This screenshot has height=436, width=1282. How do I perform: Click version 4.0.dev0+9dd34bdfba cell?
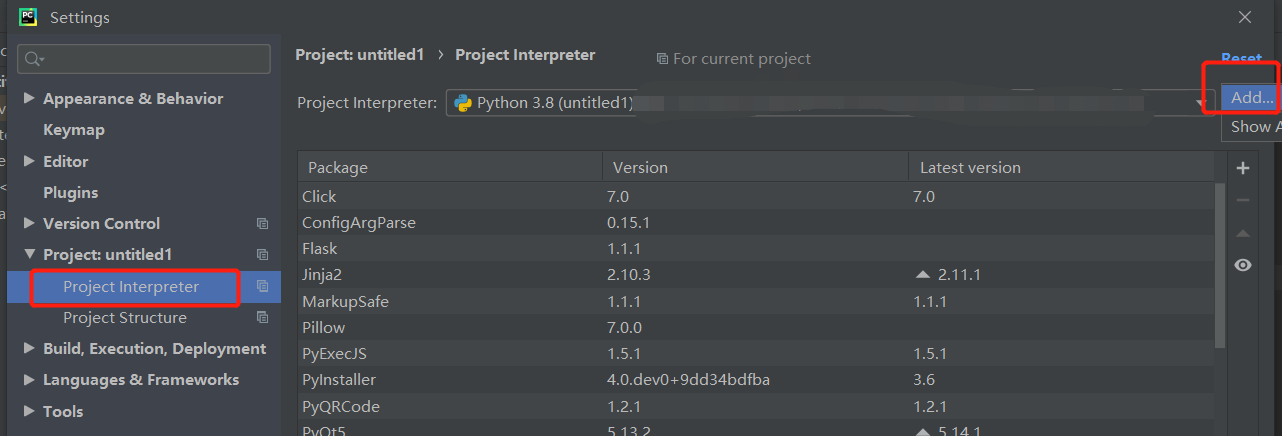click(x=688, y=380)
